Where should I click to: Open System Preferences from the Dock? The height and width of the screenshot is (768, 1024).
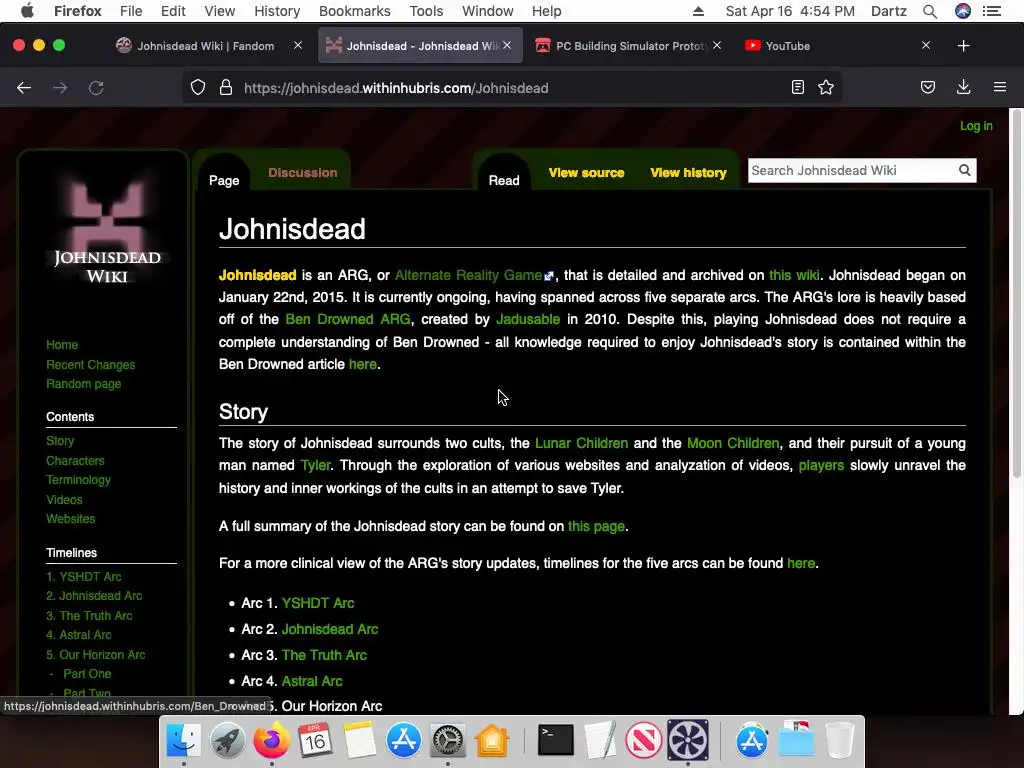point(447,741)
